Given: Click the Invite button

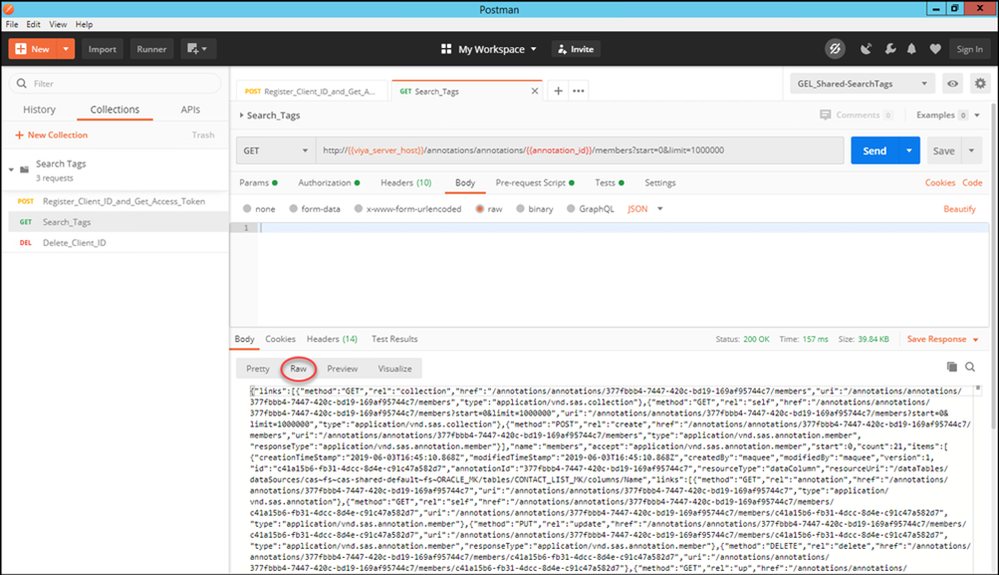Looking at the screenshot, I should coord(576,49).
